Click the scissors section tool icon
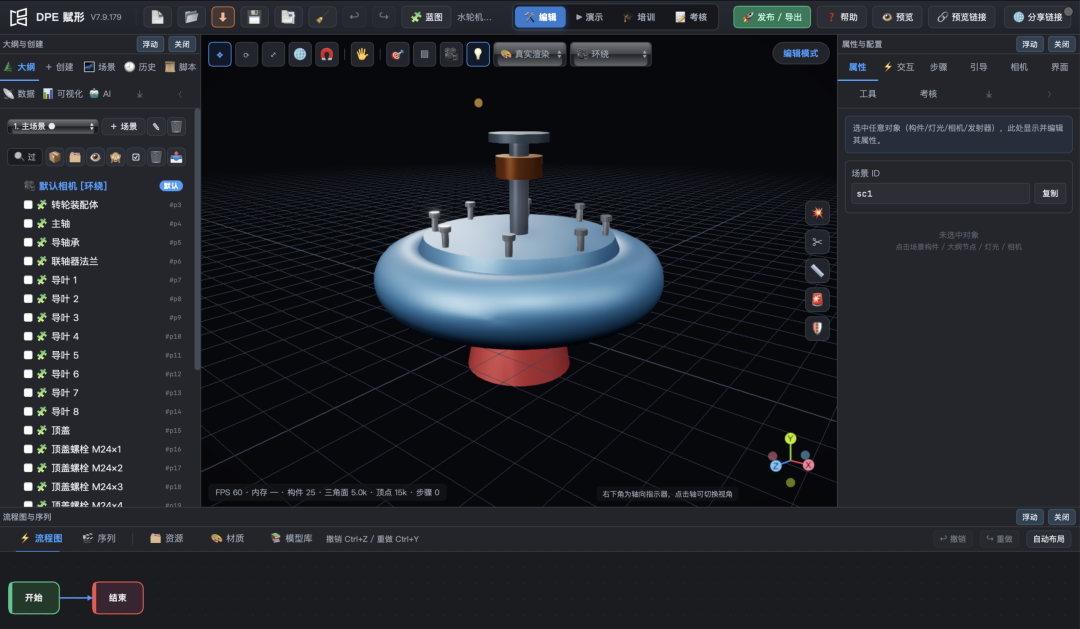Viewport: 1080px width, 629px height. [817, 242]
